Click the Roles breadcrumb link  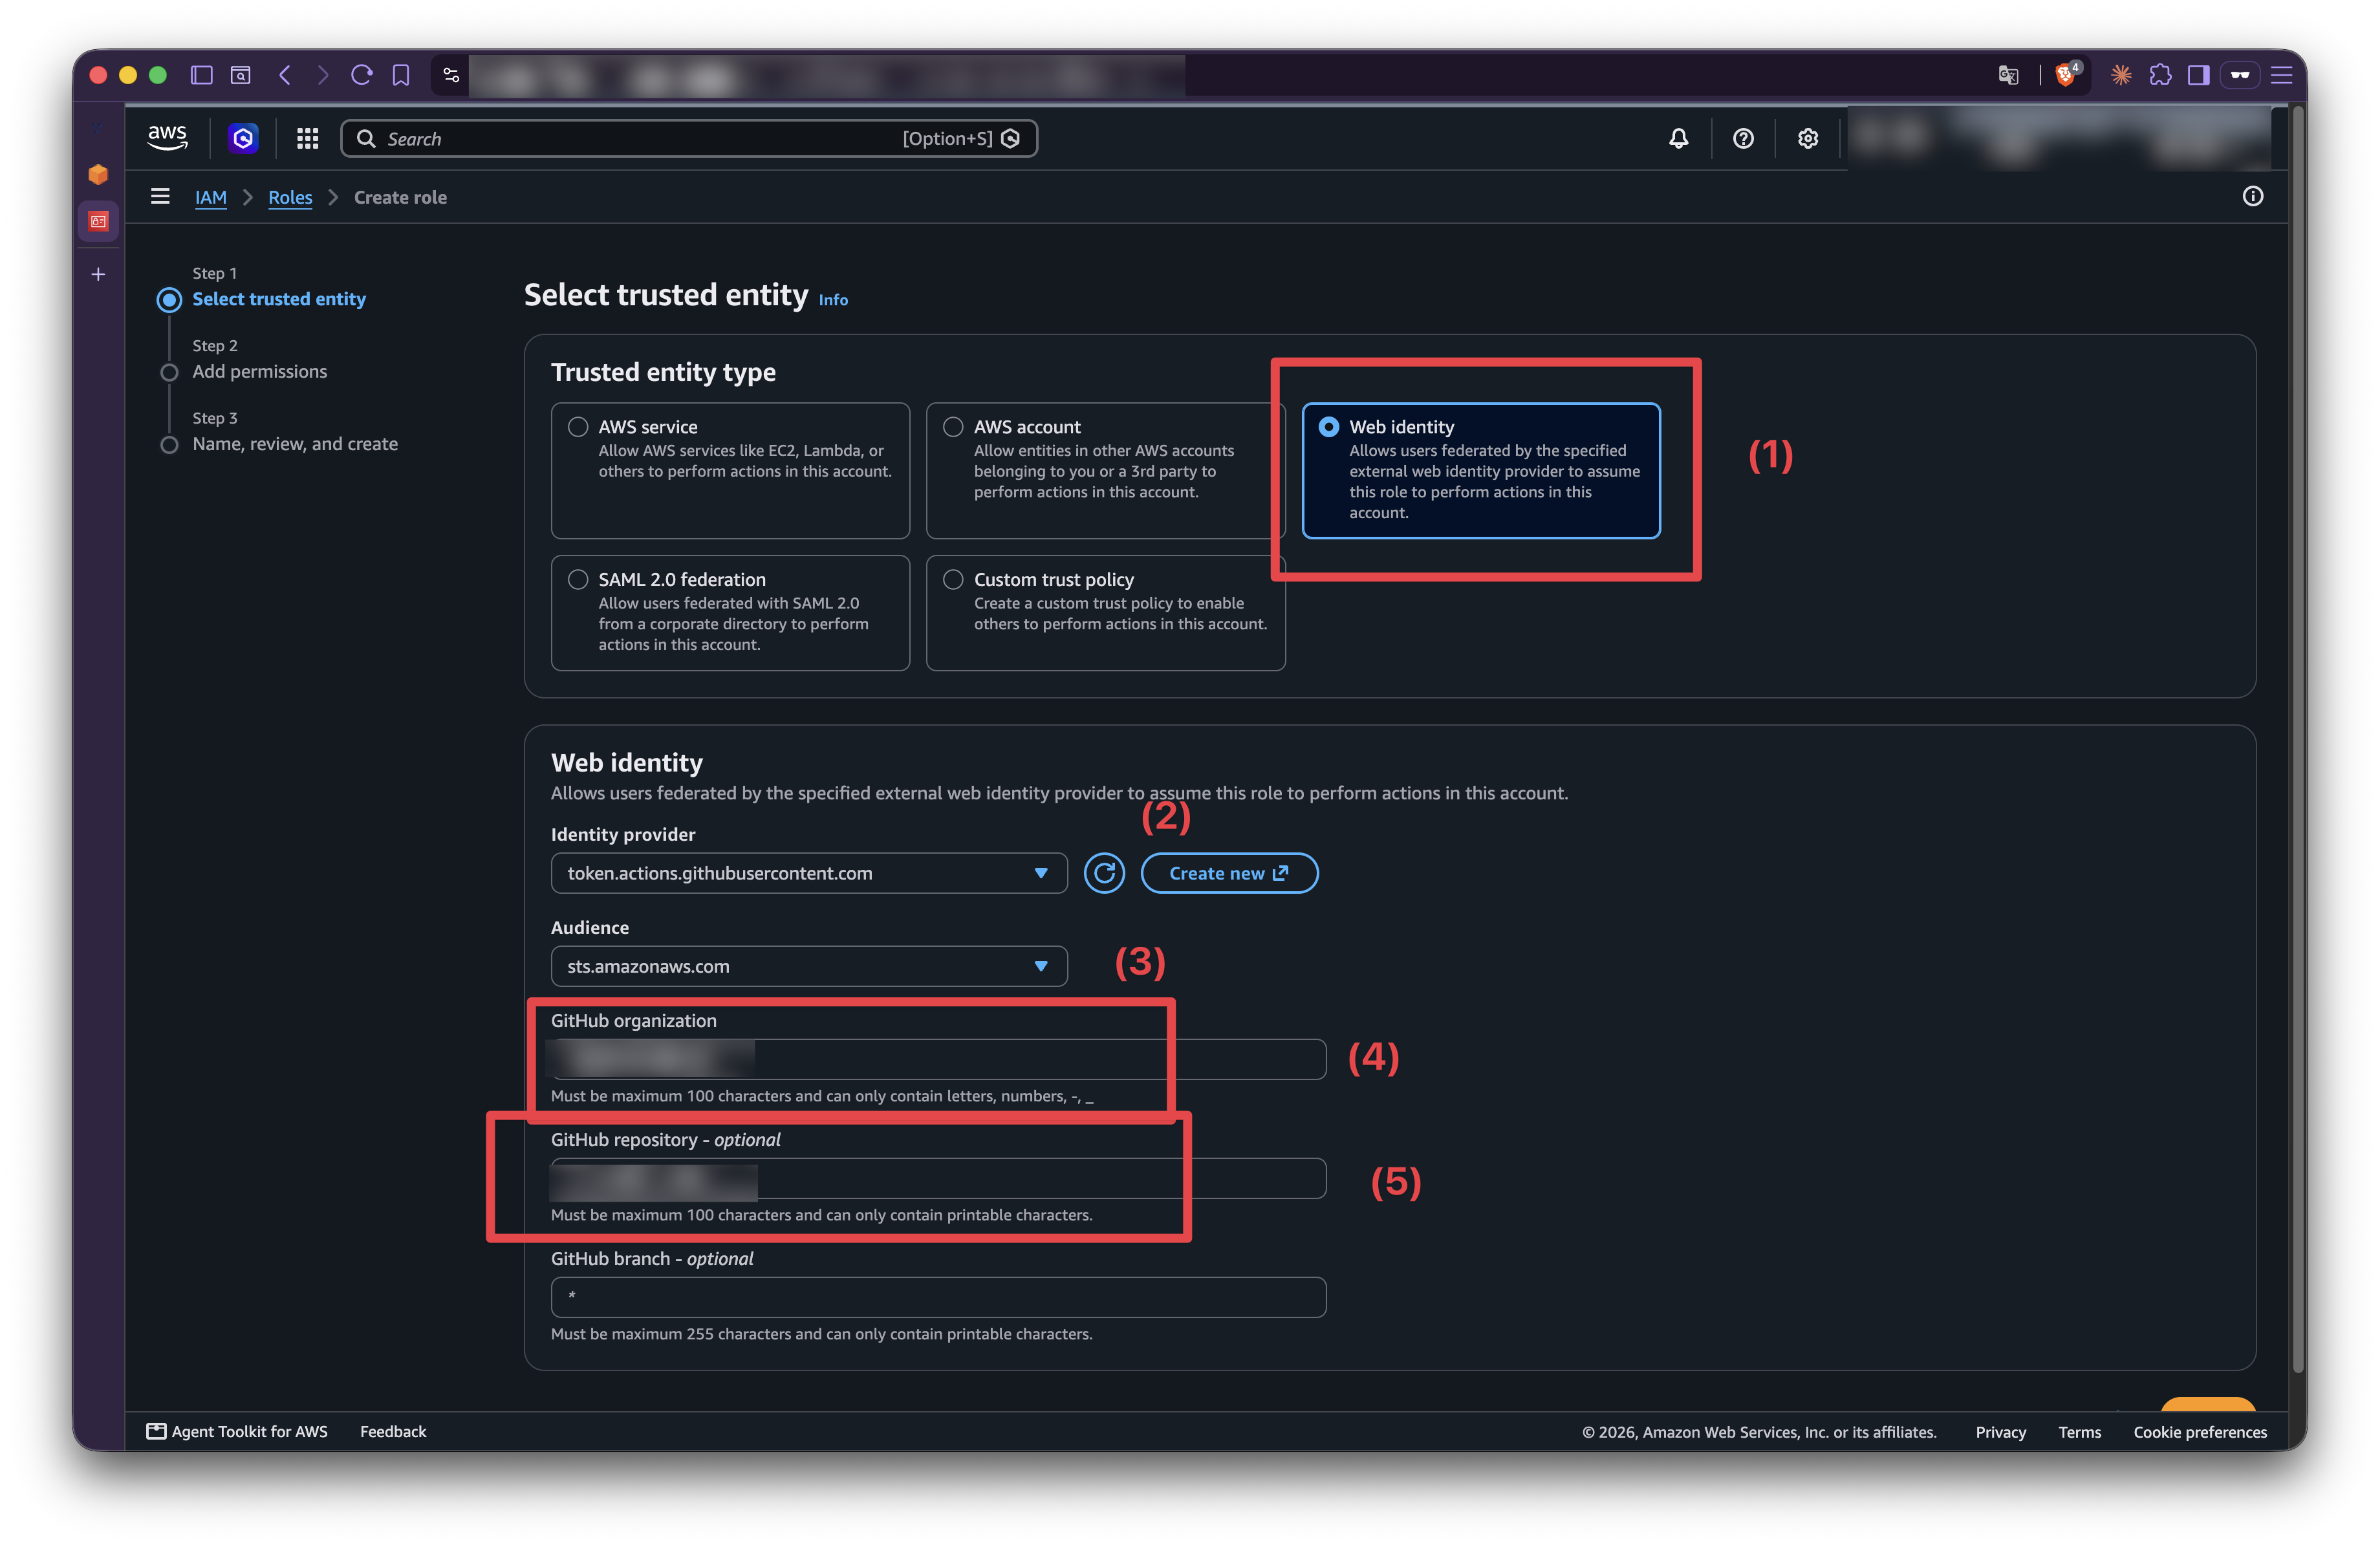[x=290, y=197]
